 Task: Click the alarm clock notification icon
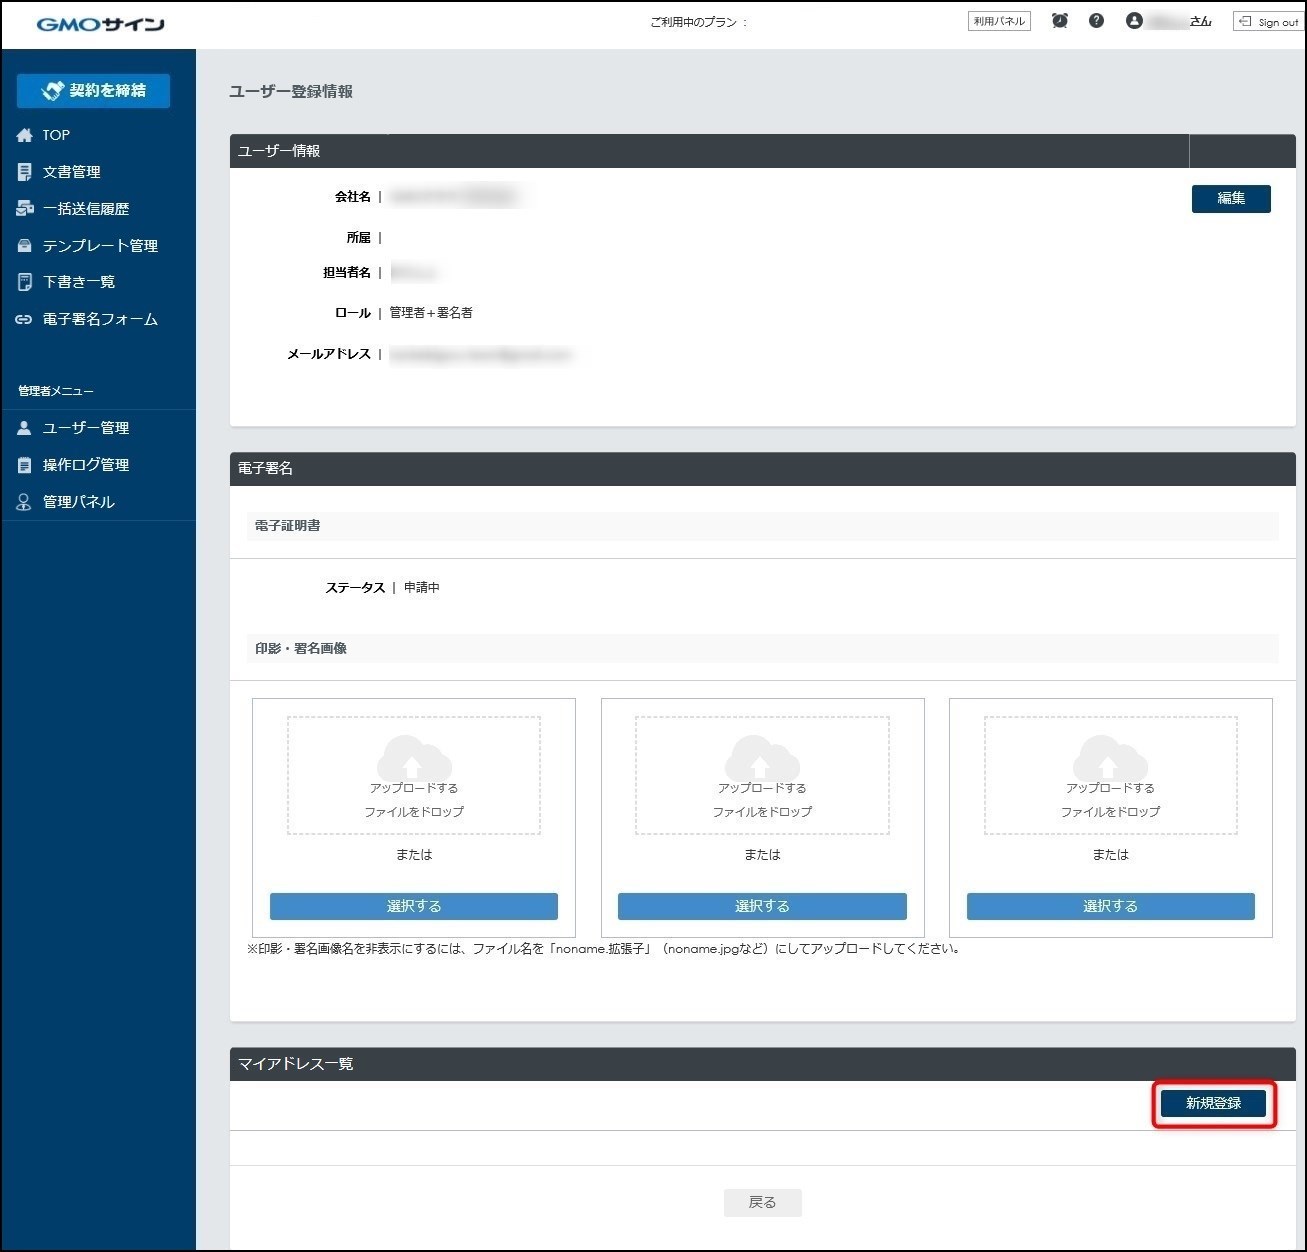click(1060, 20)
